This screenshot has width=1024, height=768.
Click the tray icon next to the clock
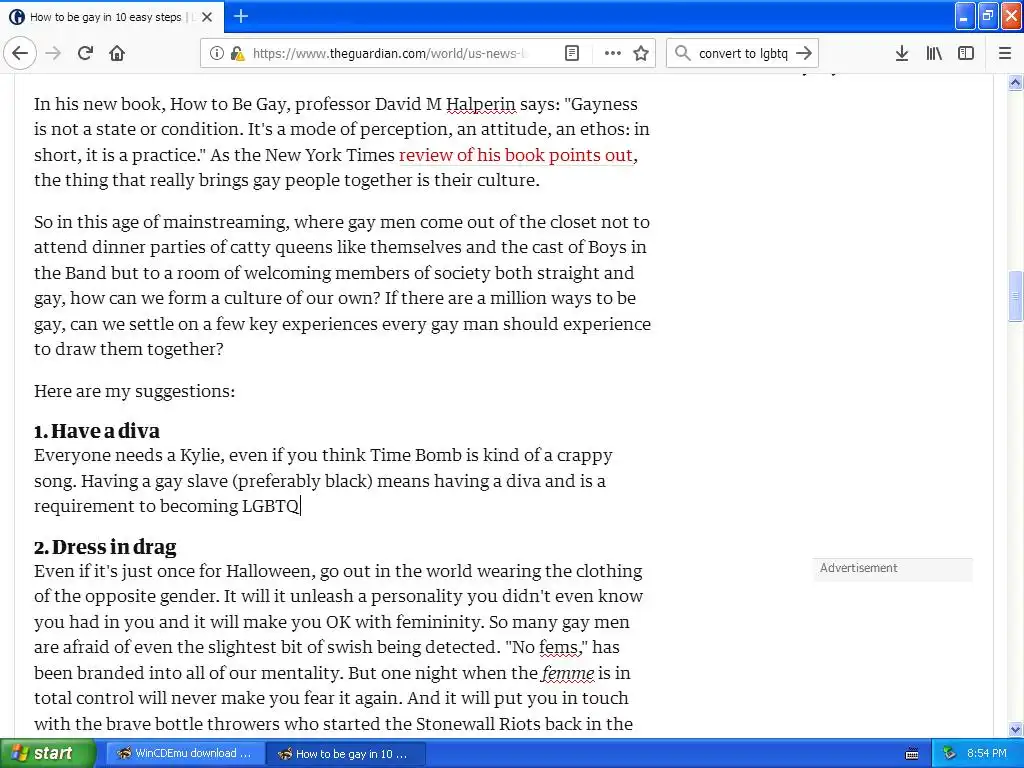(949, 754)
